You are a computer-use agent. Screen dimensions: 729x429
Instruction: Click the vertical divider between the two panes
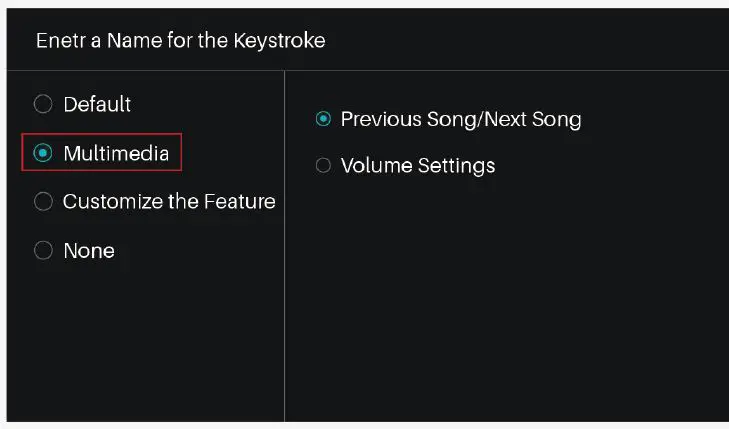pyautogui.click(x=285, y=300)
